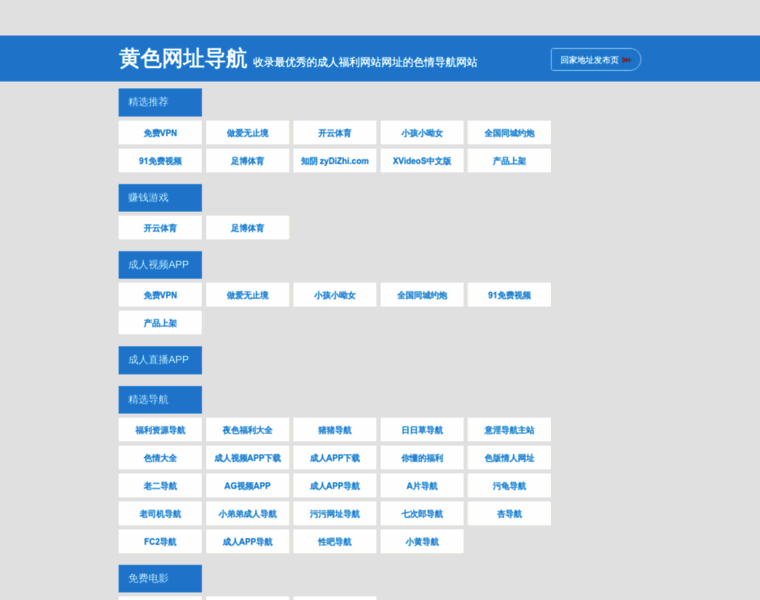
Task: Click the 日日草导航 link
Action: pyautogui.click(x=422, y=430)
